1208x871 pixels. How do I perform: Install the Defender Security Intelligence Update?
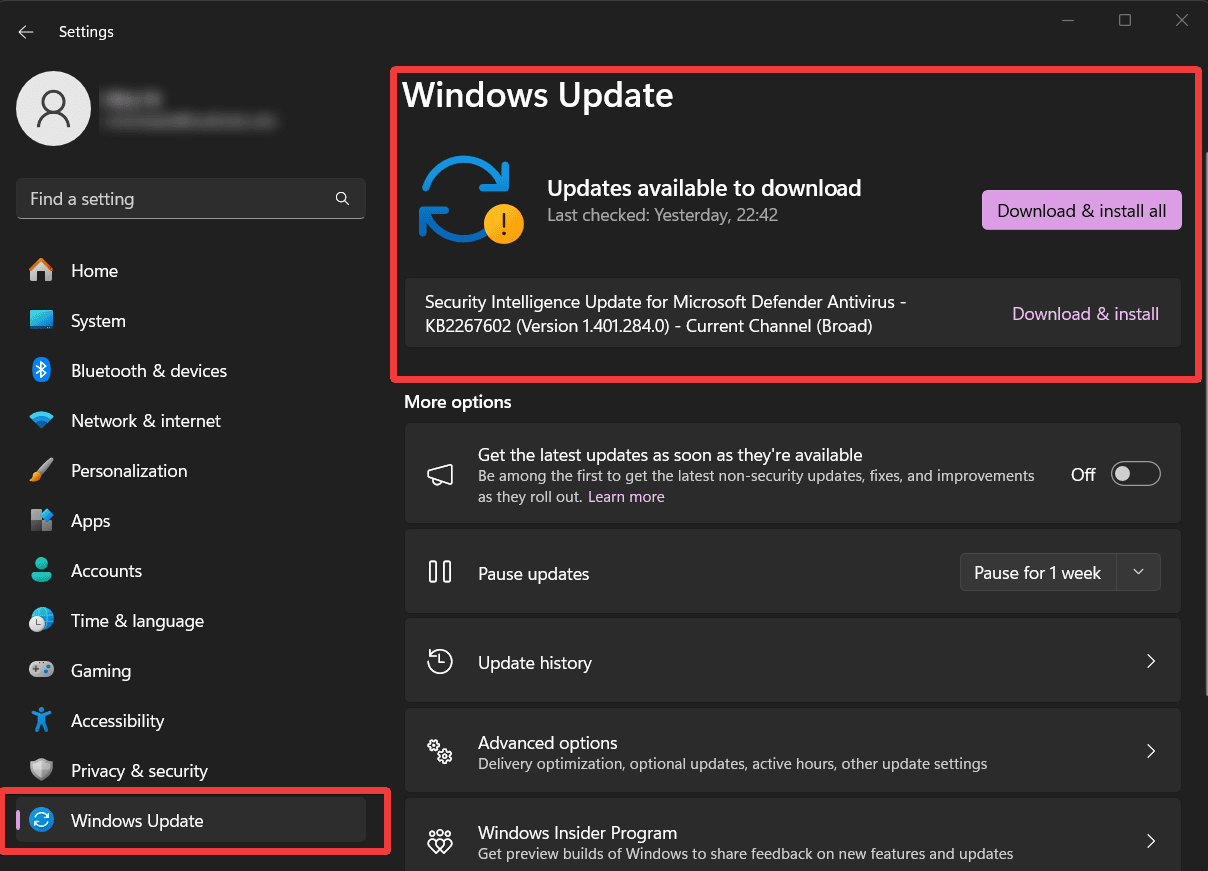click(x=1085, y=313)
